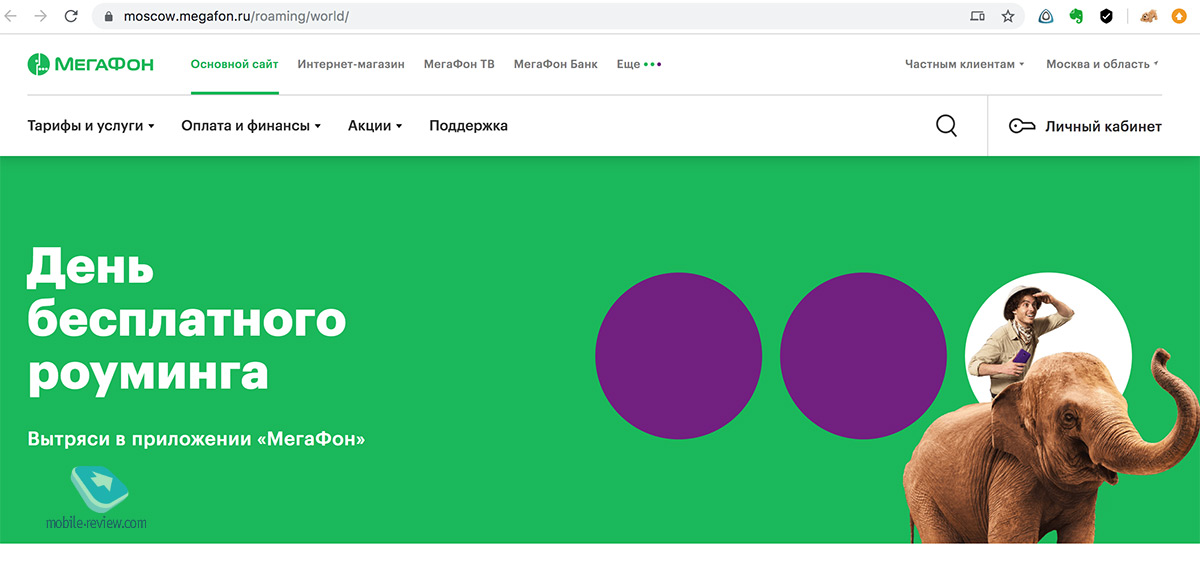Open the Evernote elephant extension
The height and width of the screenshot is (572, 1200).
pos(1076,16)
